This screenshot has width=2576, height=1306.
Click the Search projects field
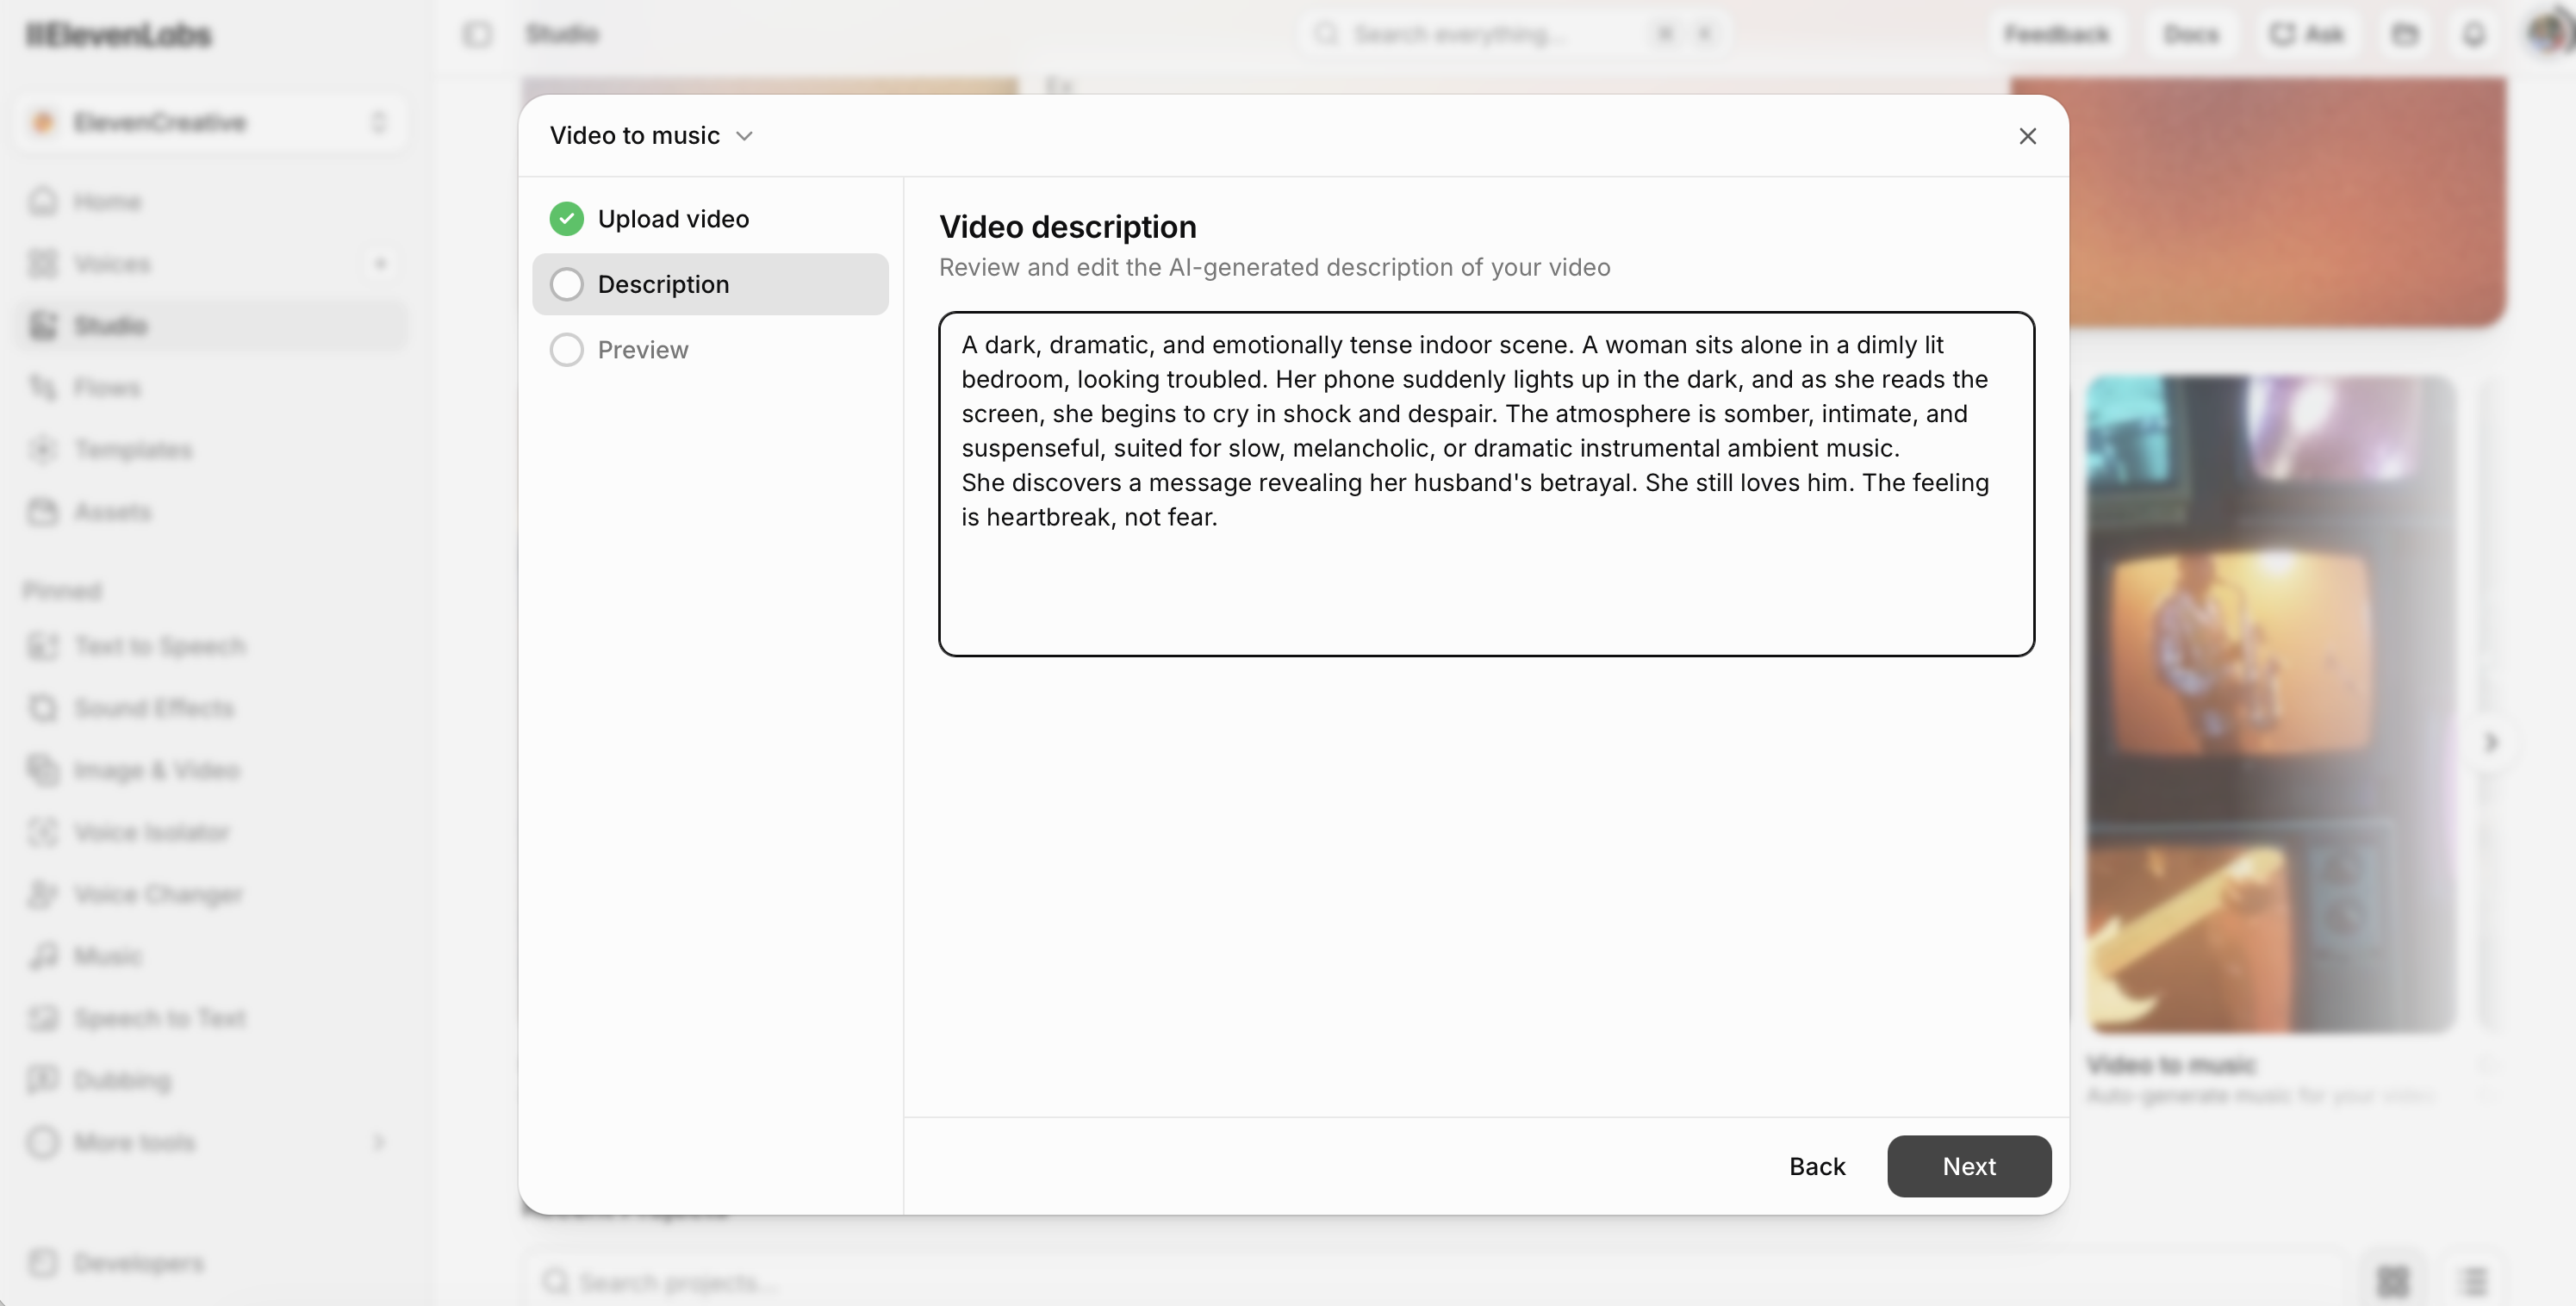(x=1435, y=1281)
